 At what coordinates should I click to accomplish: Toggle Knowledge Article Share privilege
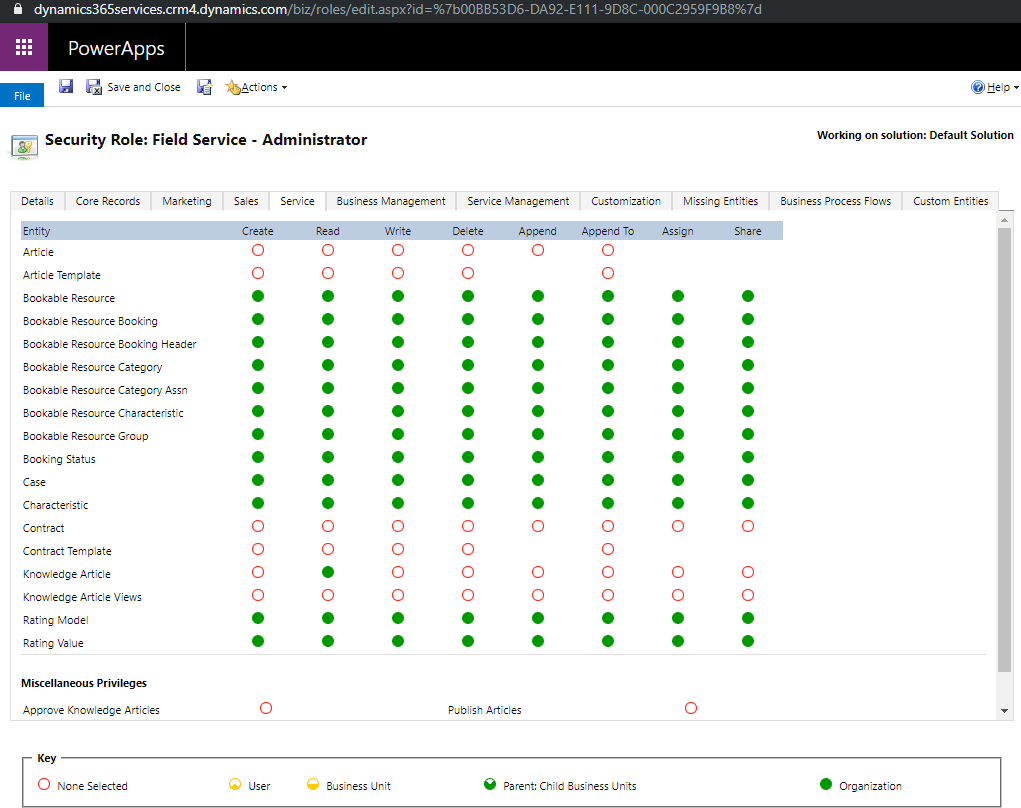[748, 572]
